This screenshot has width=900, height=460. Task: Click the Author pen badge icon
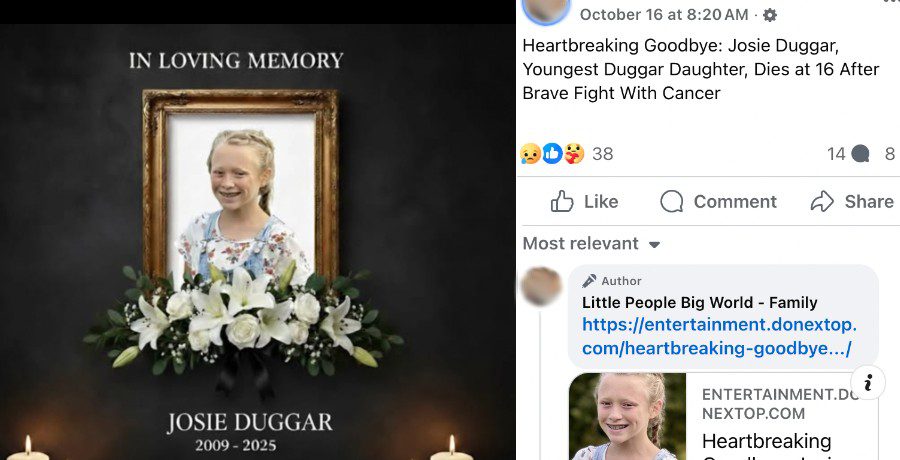(x=589, y=281)
